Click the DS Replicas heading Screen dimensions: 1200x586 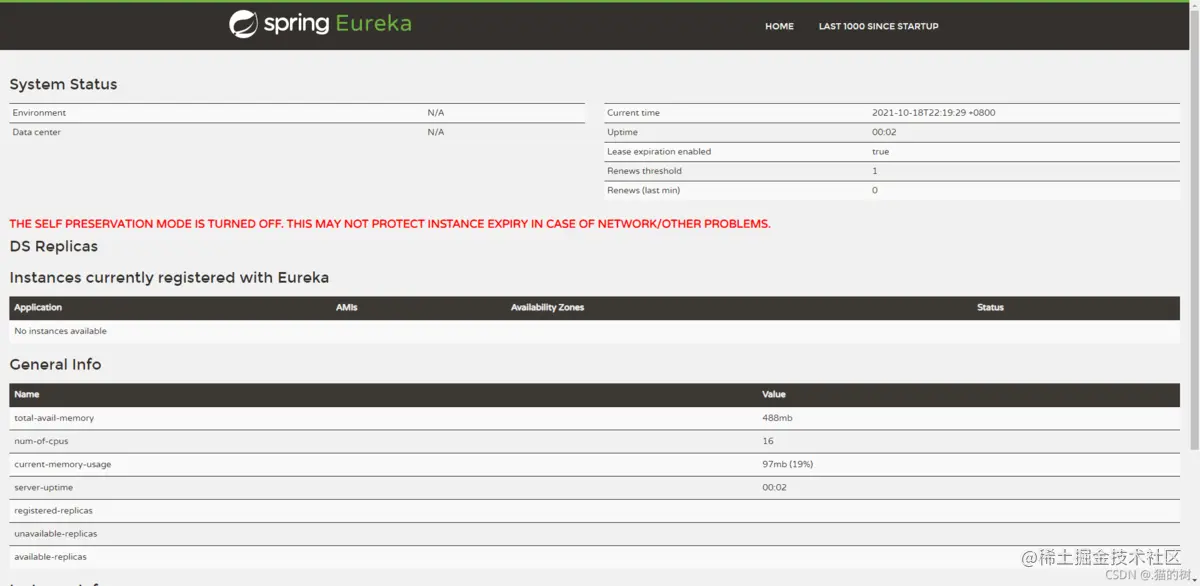(x=53, y=246)
